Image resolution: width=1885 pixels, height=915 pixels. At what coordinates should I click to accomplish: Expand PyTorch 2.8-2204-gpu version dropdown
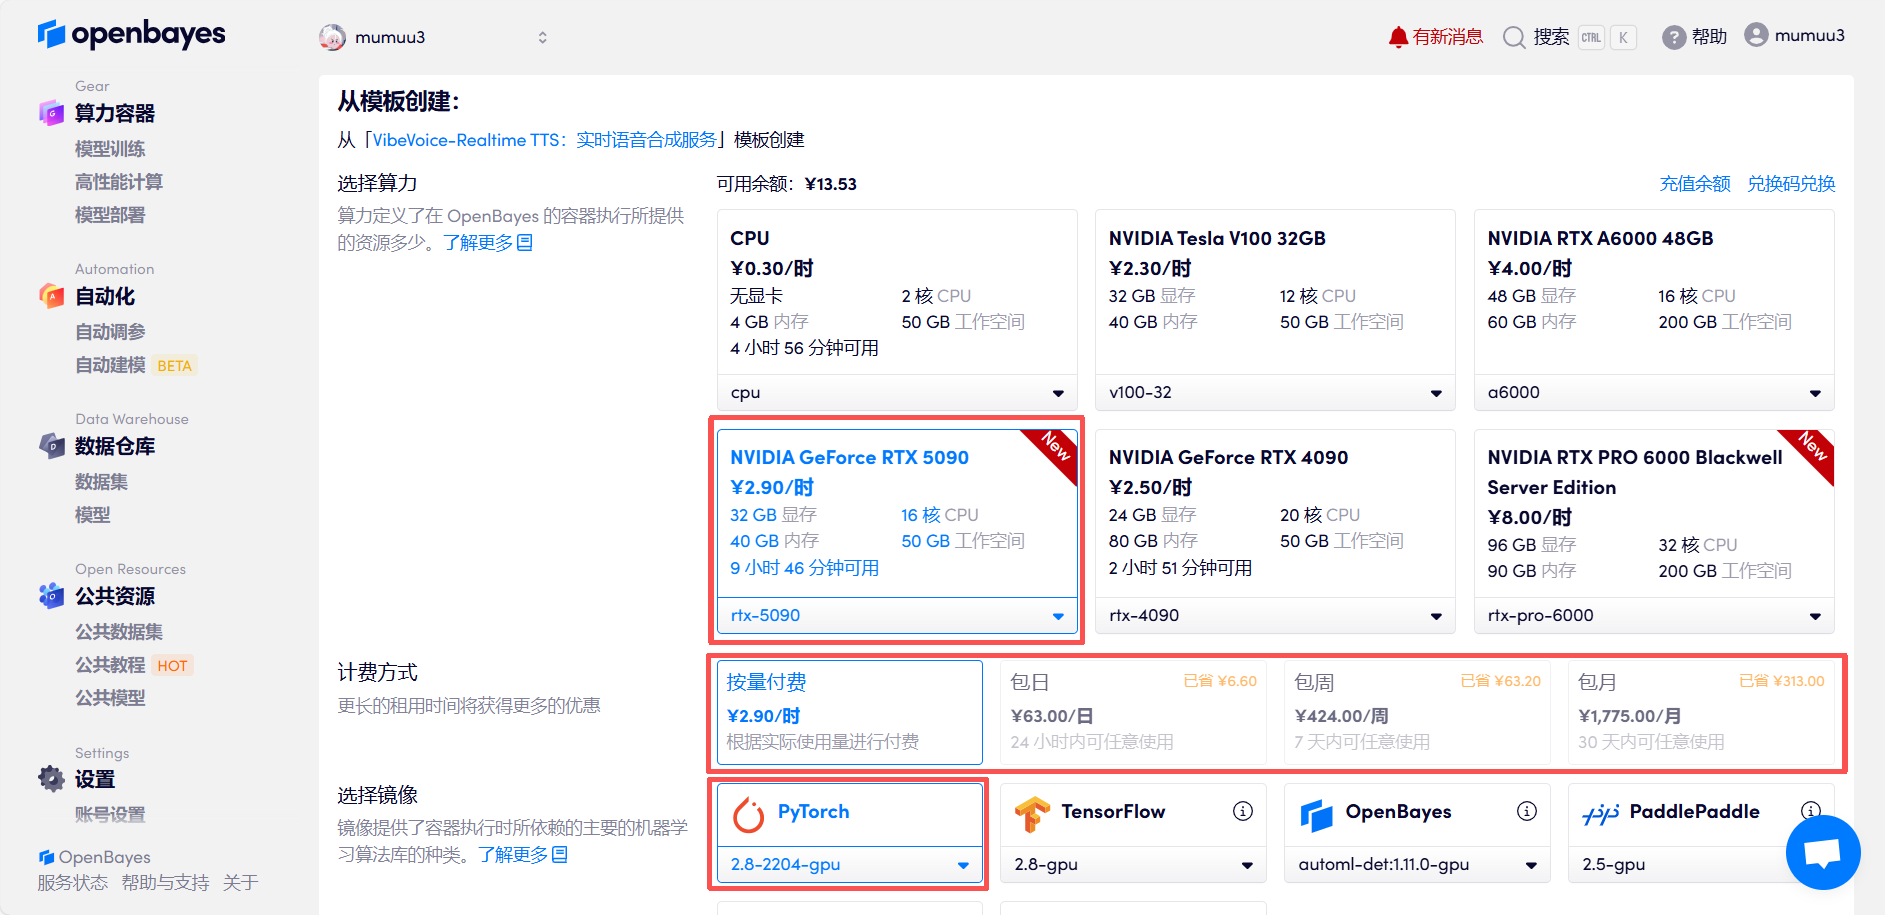[x=850, y=864]
